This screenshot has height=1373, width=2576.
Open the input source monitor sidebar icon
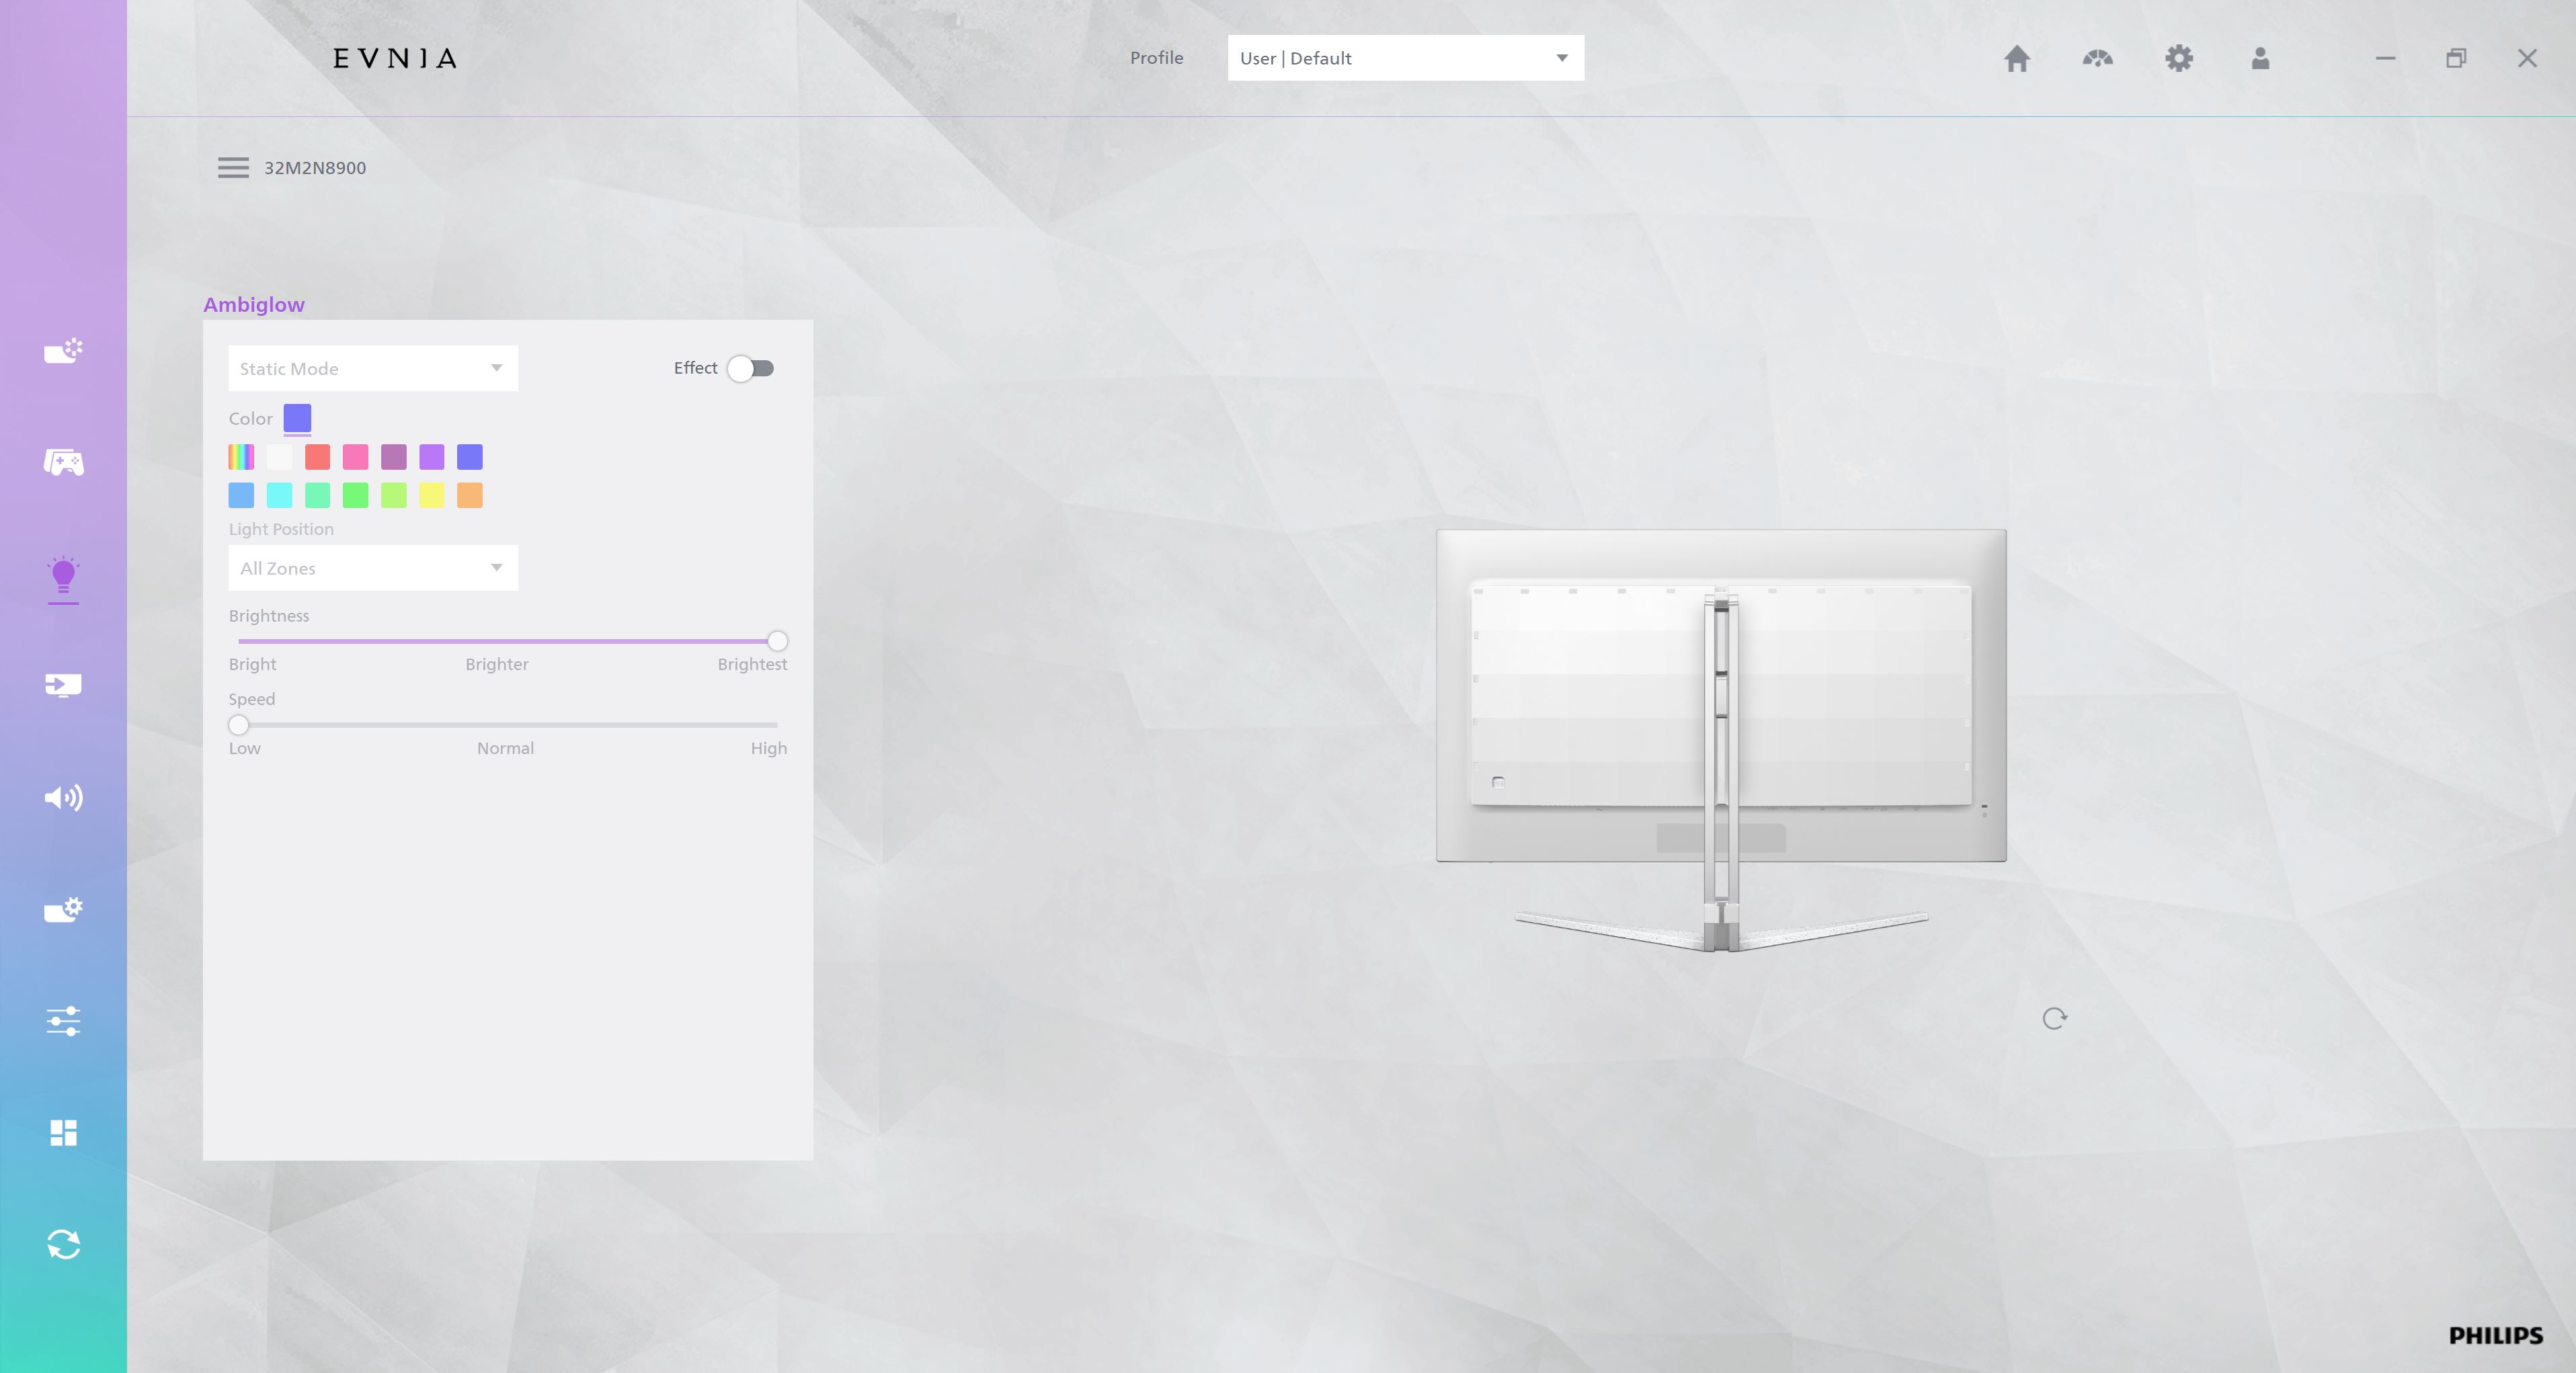point(63,685)
